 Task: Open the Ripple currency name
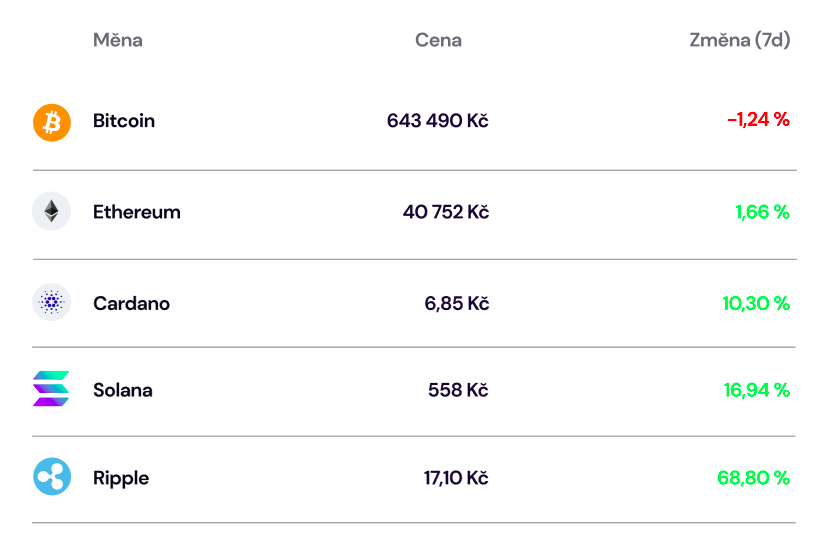121,478
